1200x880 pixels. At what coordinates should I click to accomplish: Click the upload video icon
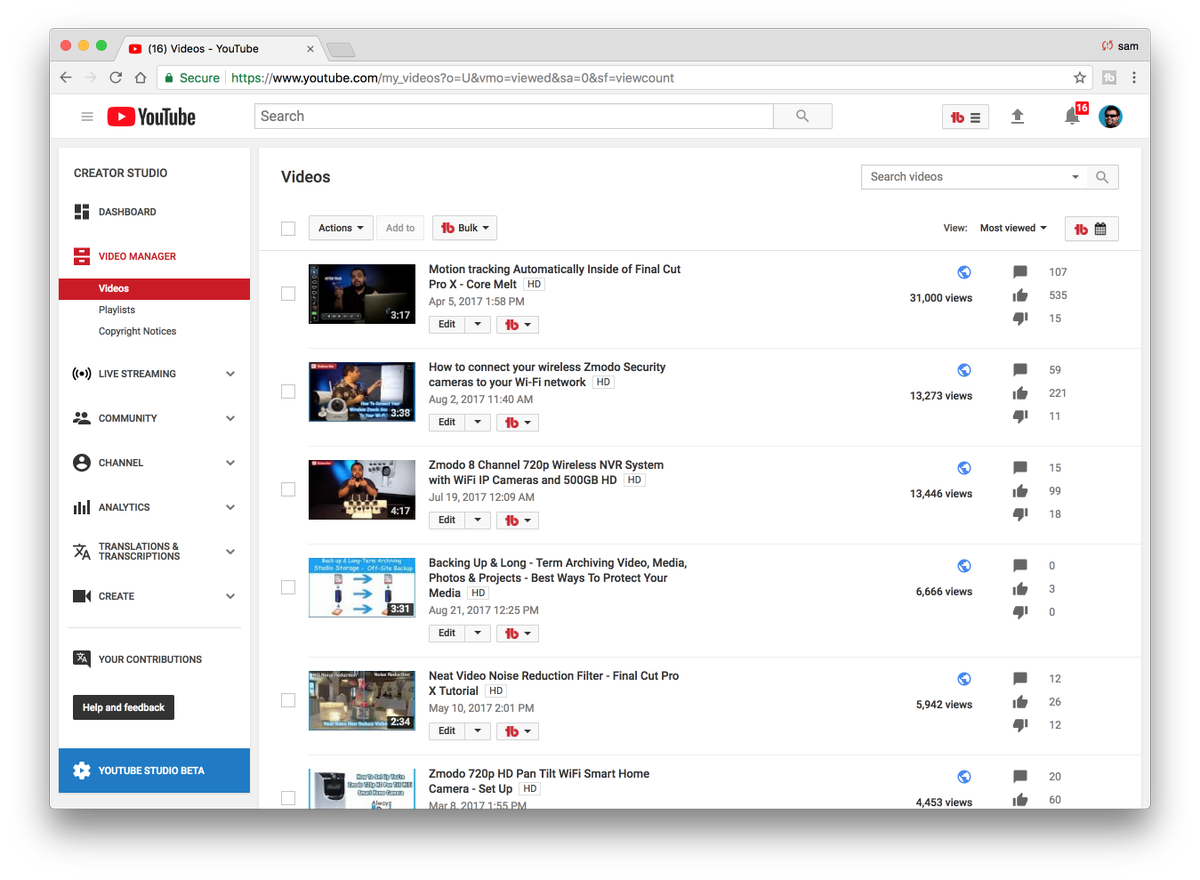click(1017, 117)
